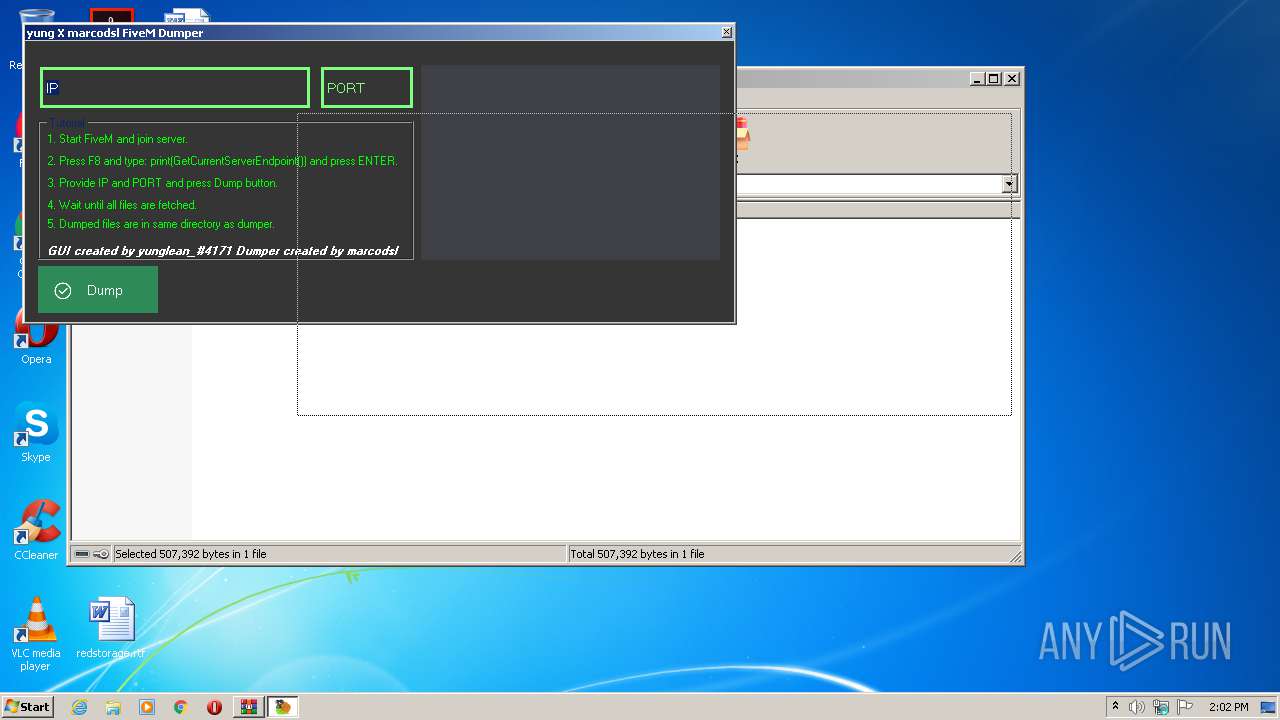Close the background archive window

[1012, 79]
